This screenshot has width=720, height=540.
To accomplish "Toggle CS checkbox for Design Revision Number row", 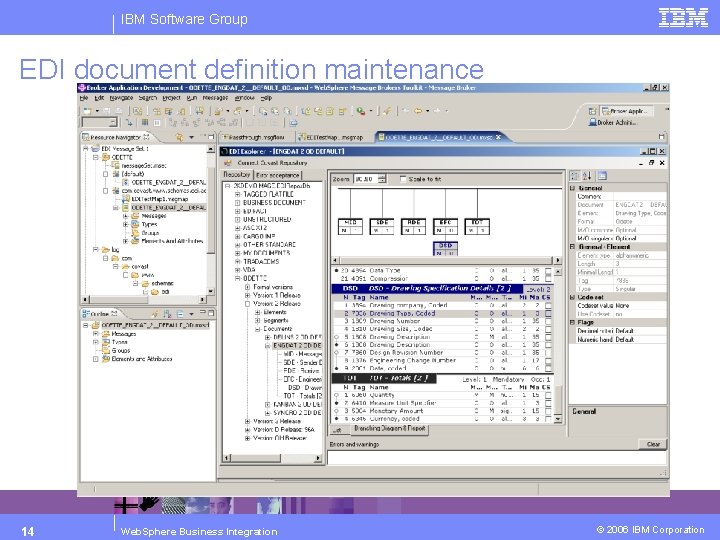I will tap(548, 353).
